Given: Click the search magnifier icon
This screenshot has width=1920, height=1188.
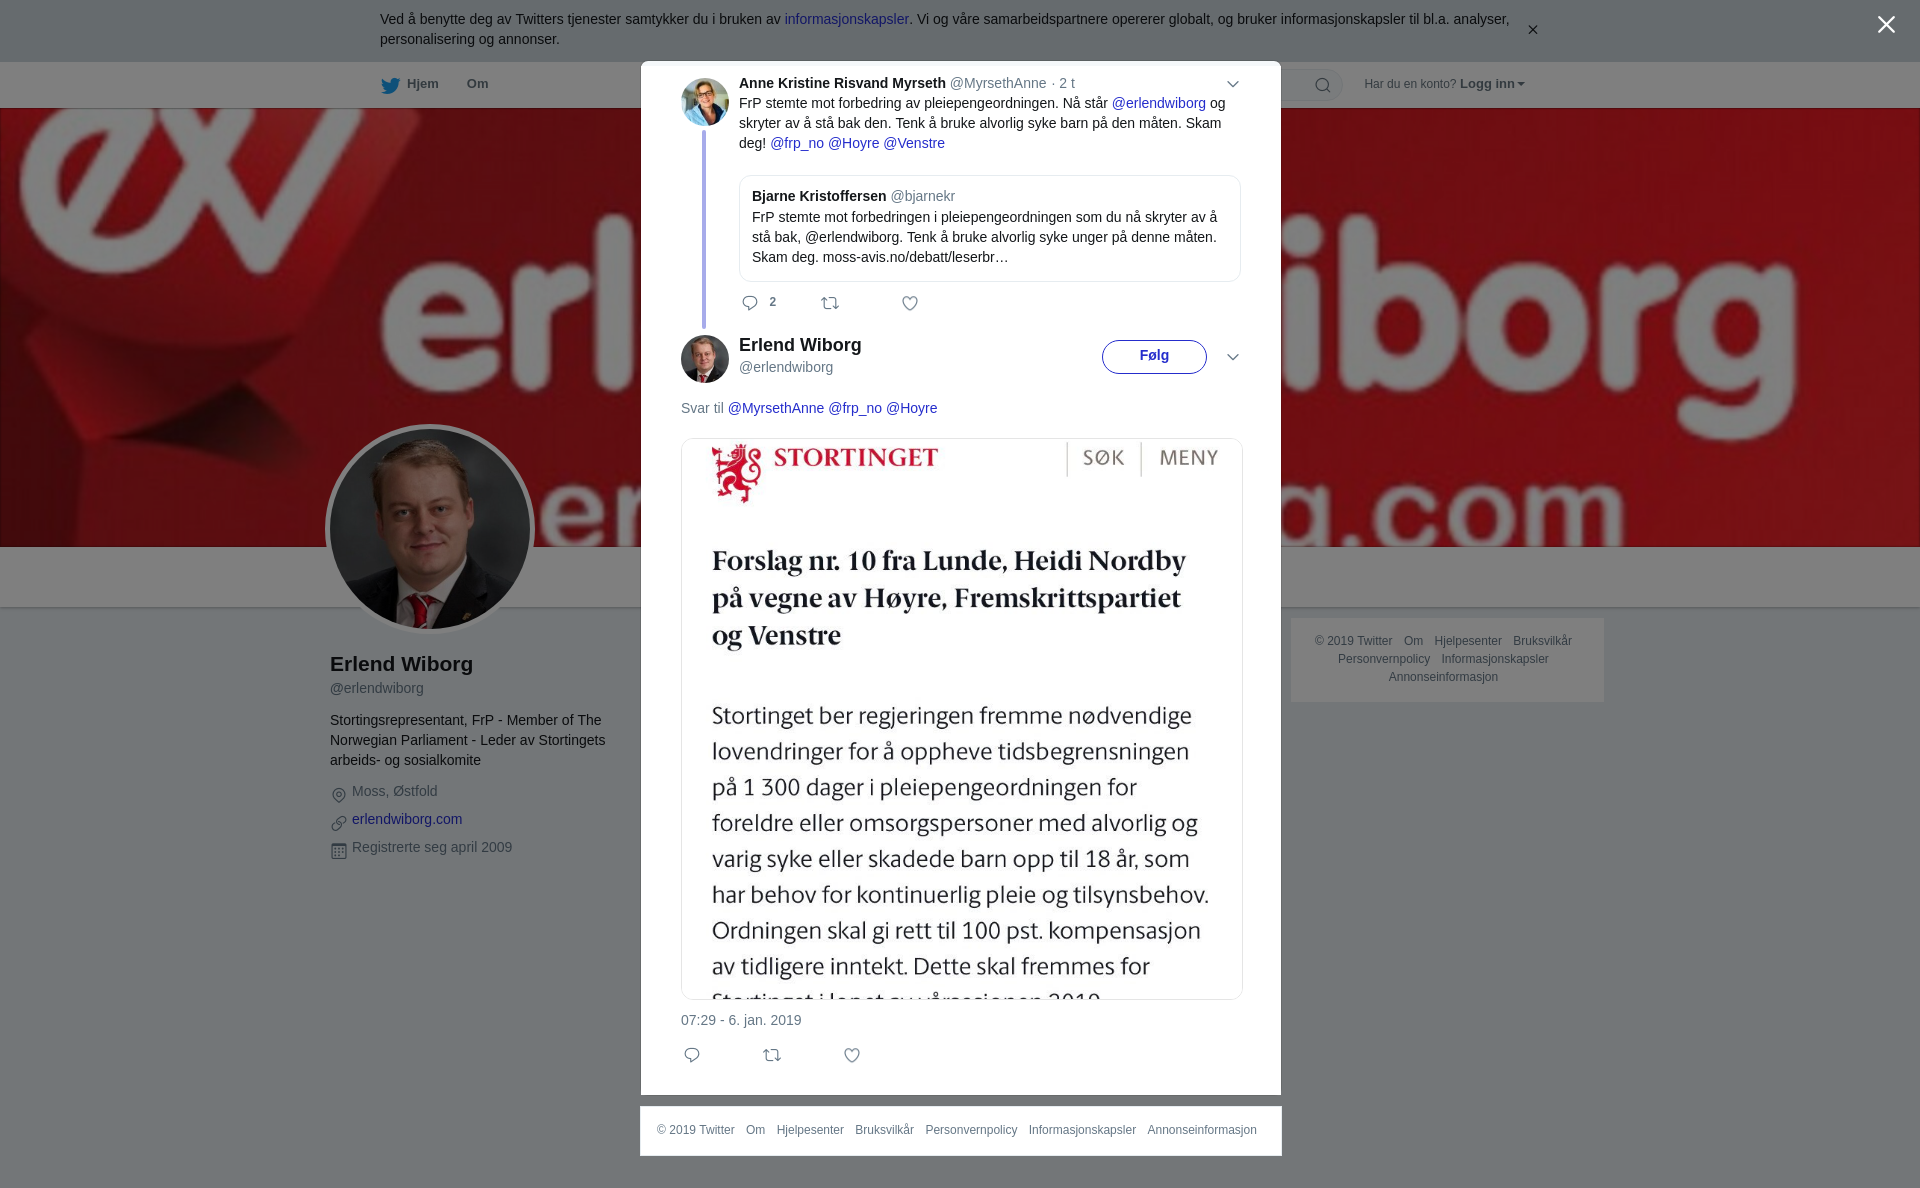Looking at the screenshot, I should [1323, 85].
